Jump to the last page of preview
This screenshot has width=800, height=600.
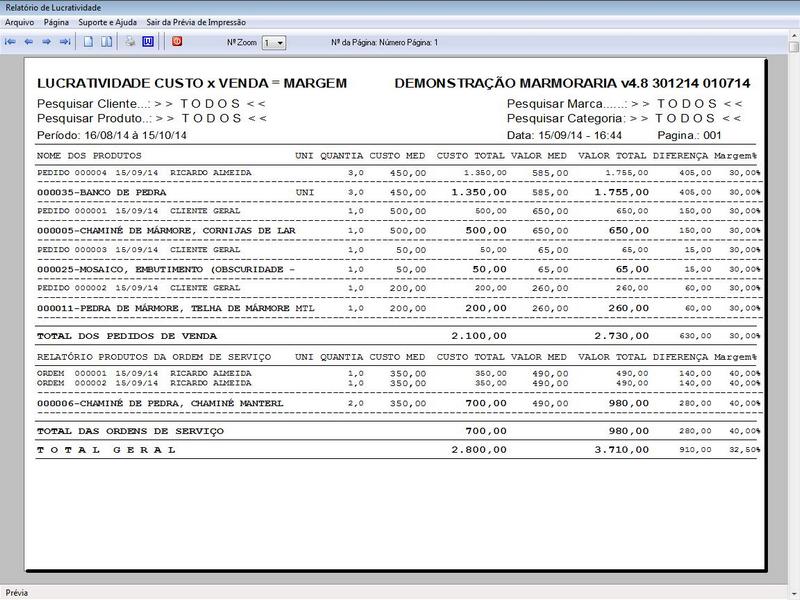tap(64, 42)
